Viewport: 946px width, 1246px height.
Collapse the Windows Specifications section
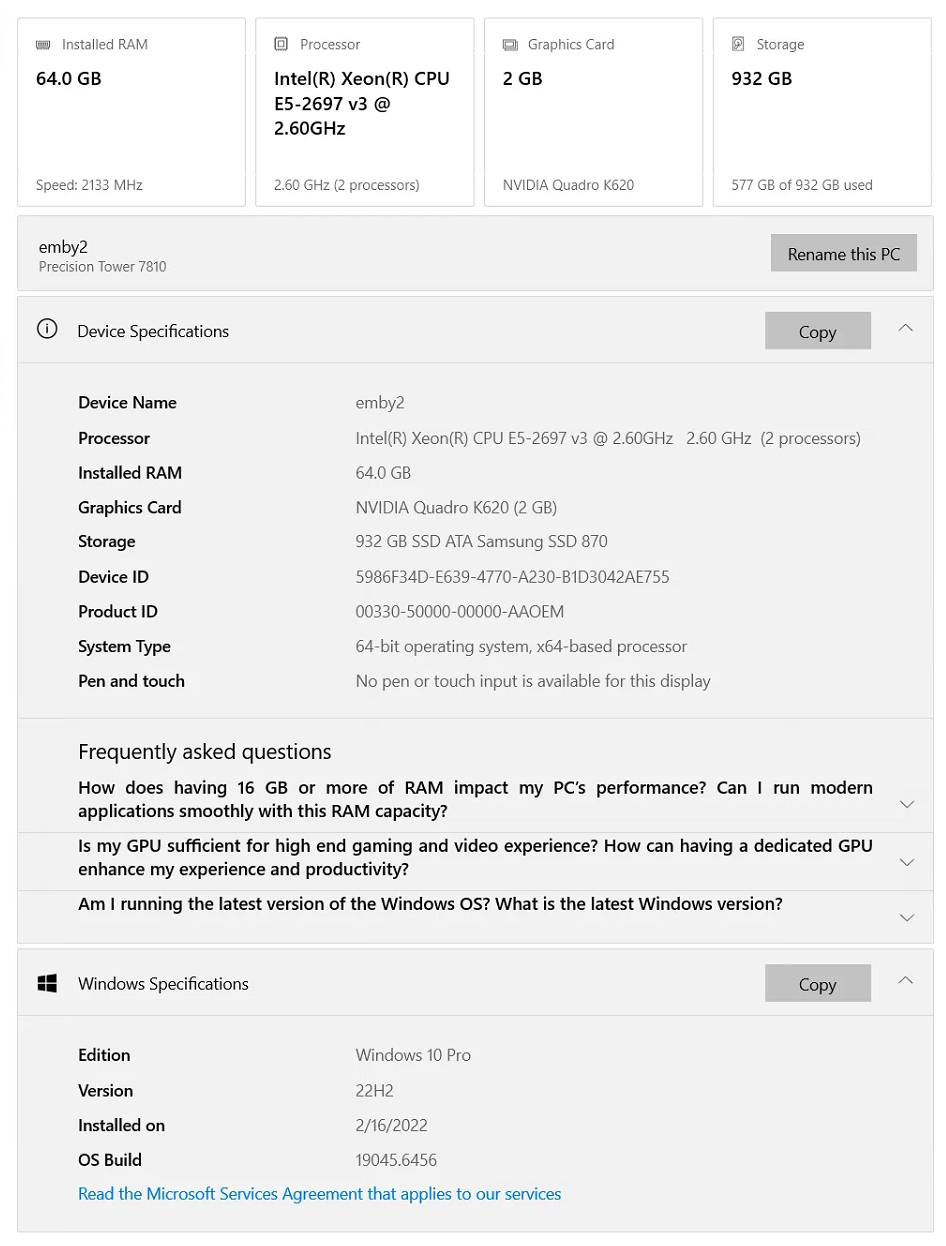[905, 981]
